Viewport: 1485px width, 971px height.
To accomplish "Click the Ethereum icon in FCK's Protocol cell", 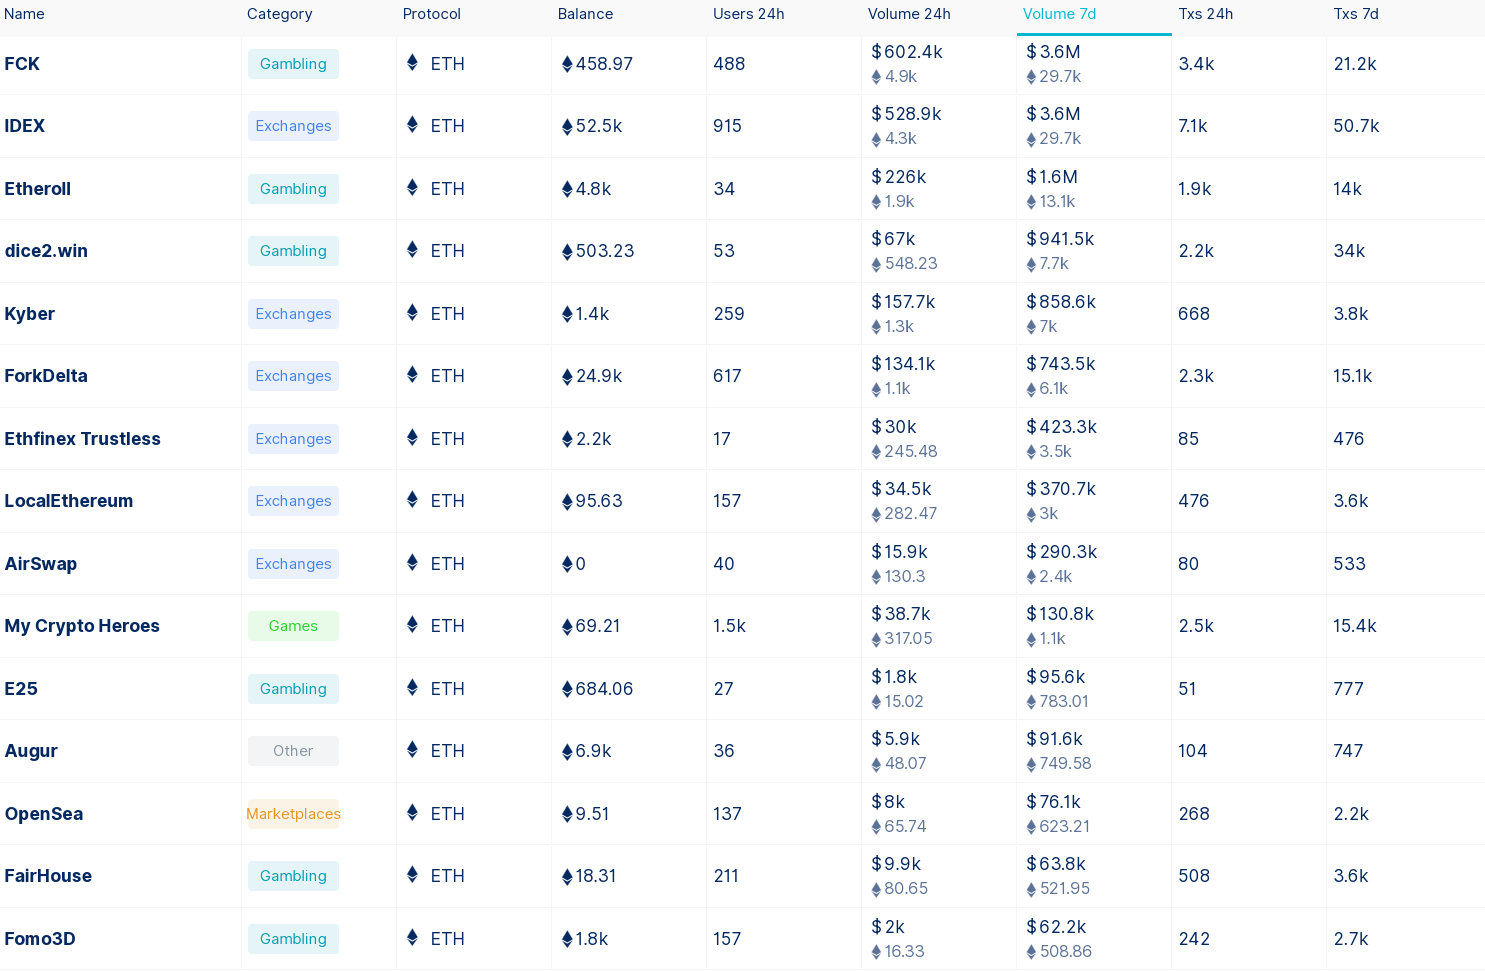I will (x=412, y=63).
